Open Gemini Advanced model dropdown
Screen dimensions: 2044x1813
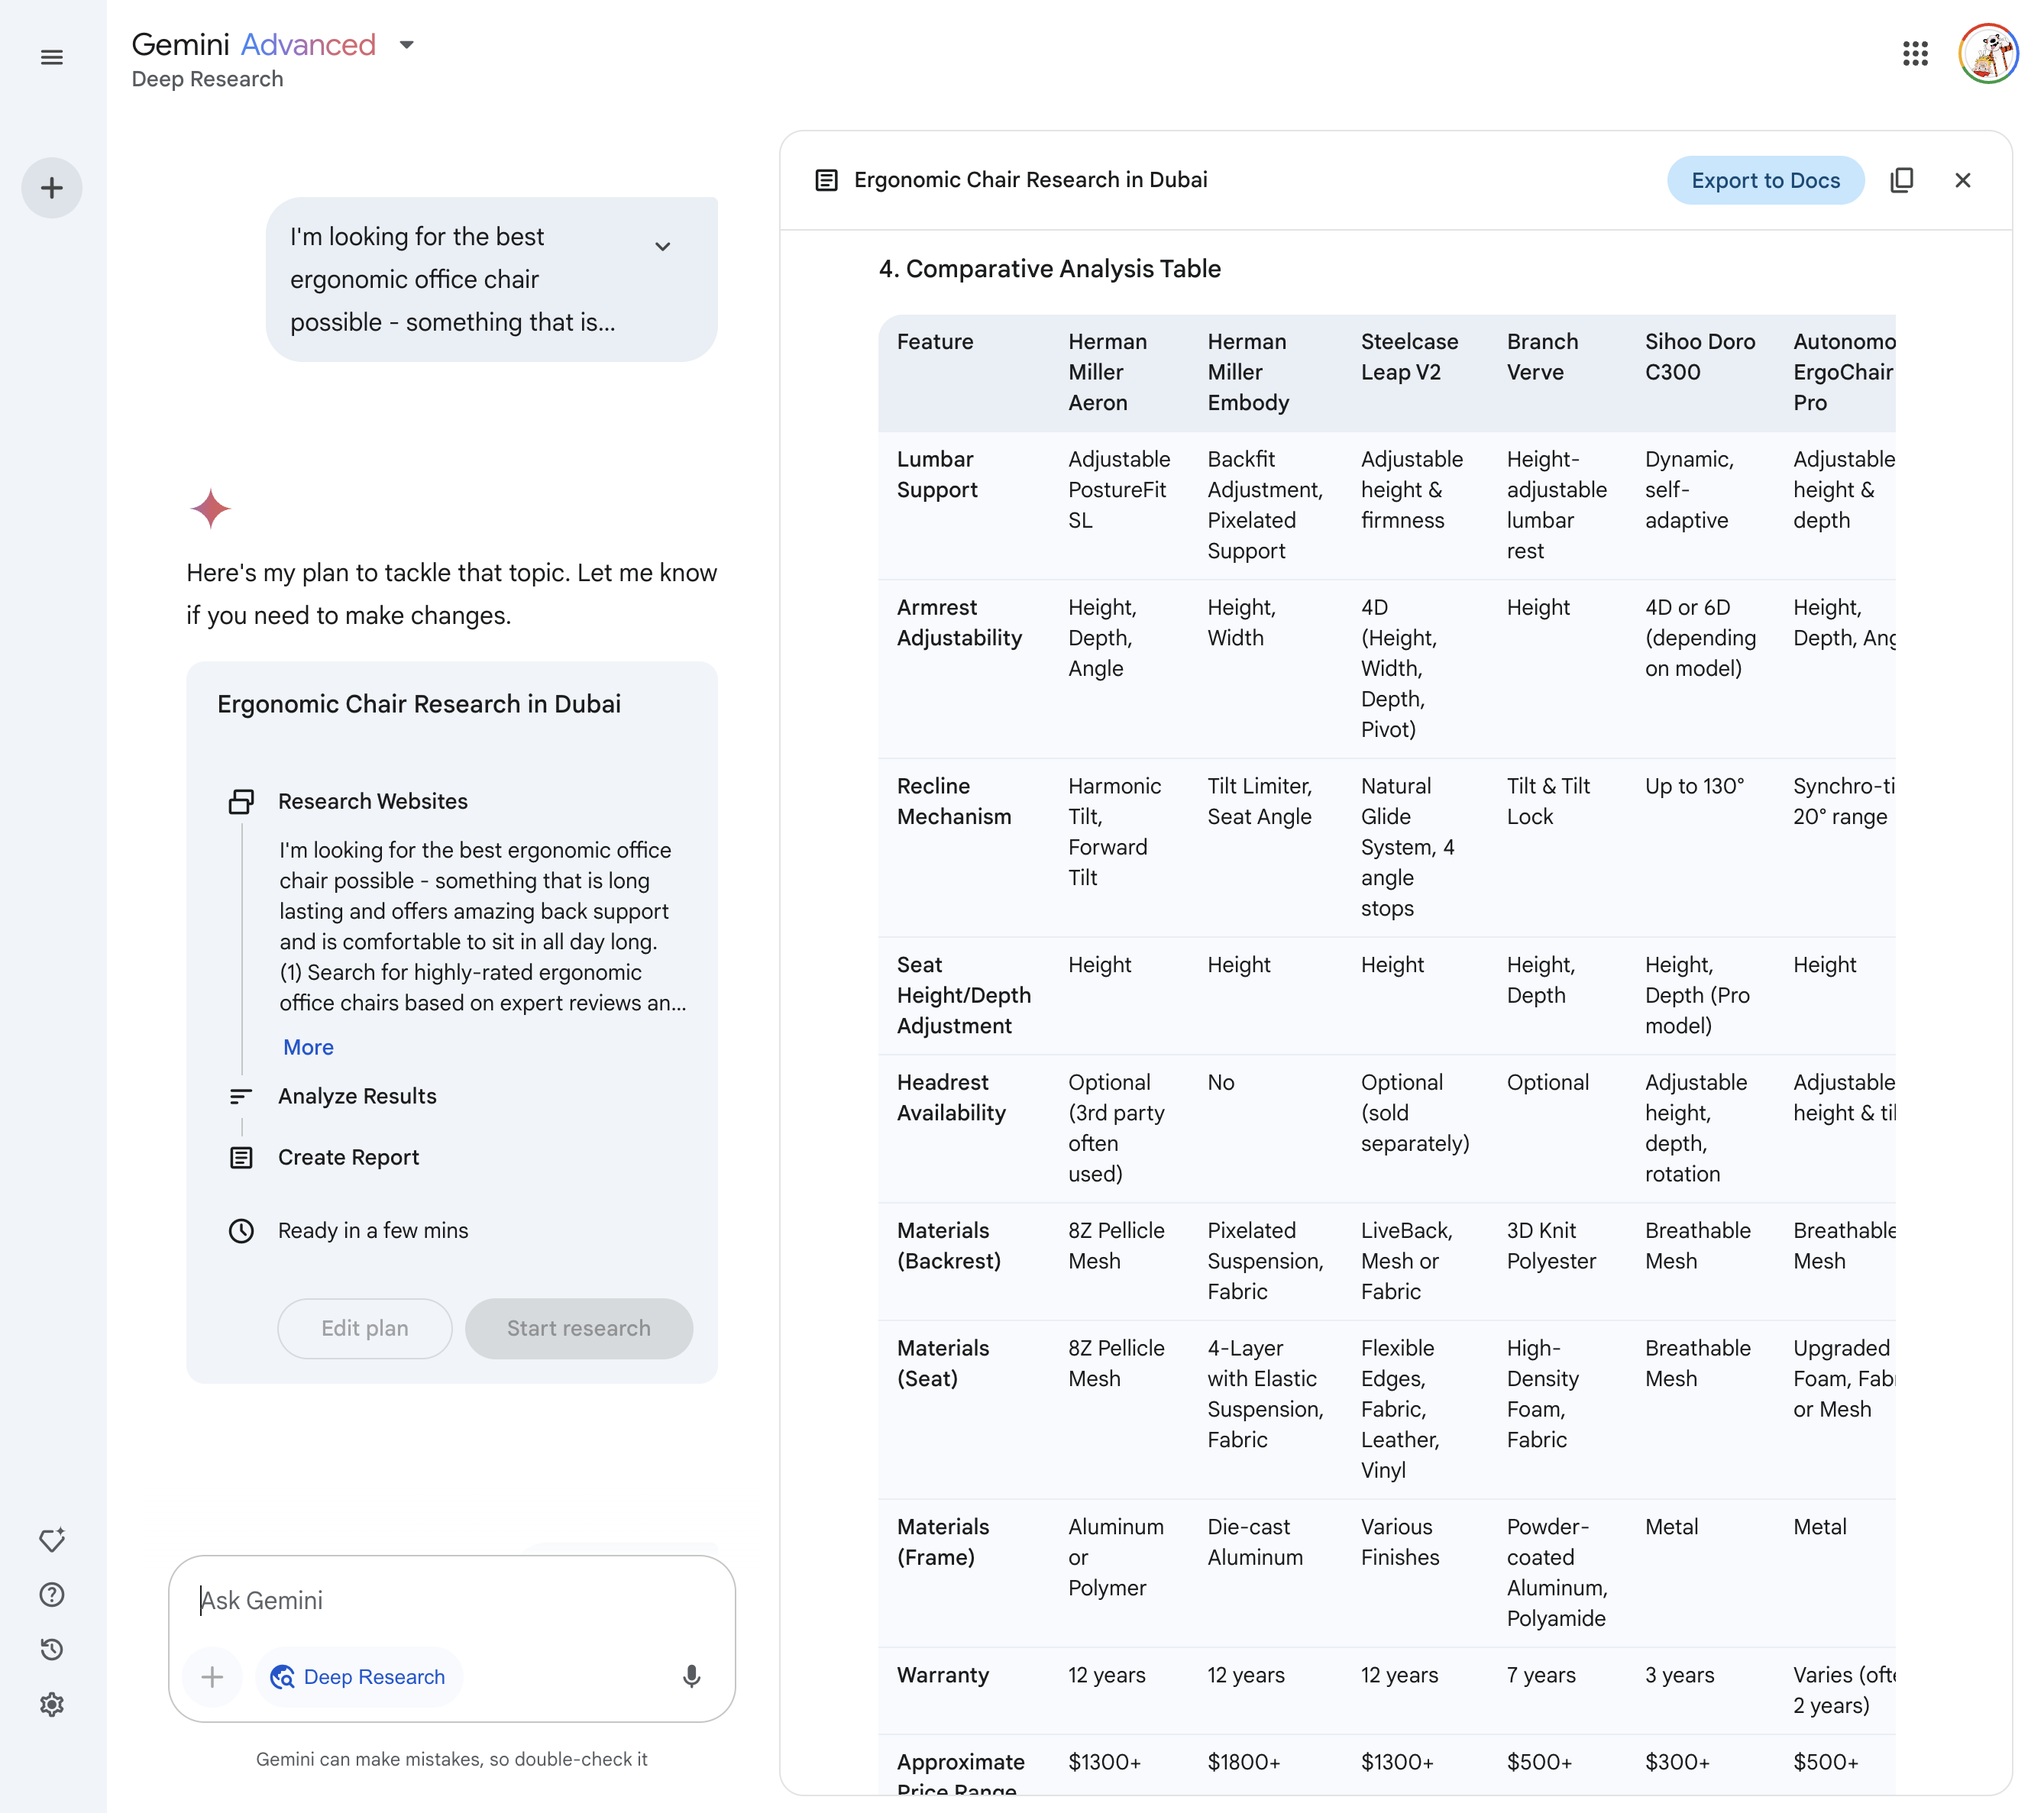pyautogui.click(x=406, y=45)
